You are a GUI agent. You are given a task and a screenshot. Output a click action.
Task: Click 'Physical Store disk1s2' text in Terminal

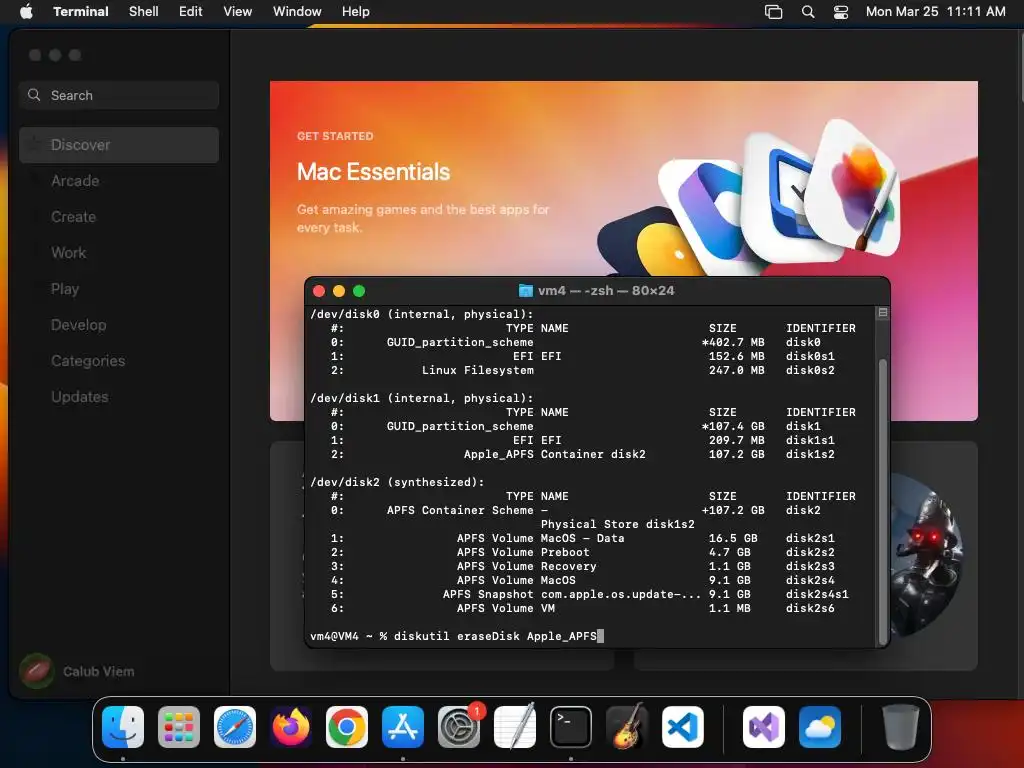[618, 524]
